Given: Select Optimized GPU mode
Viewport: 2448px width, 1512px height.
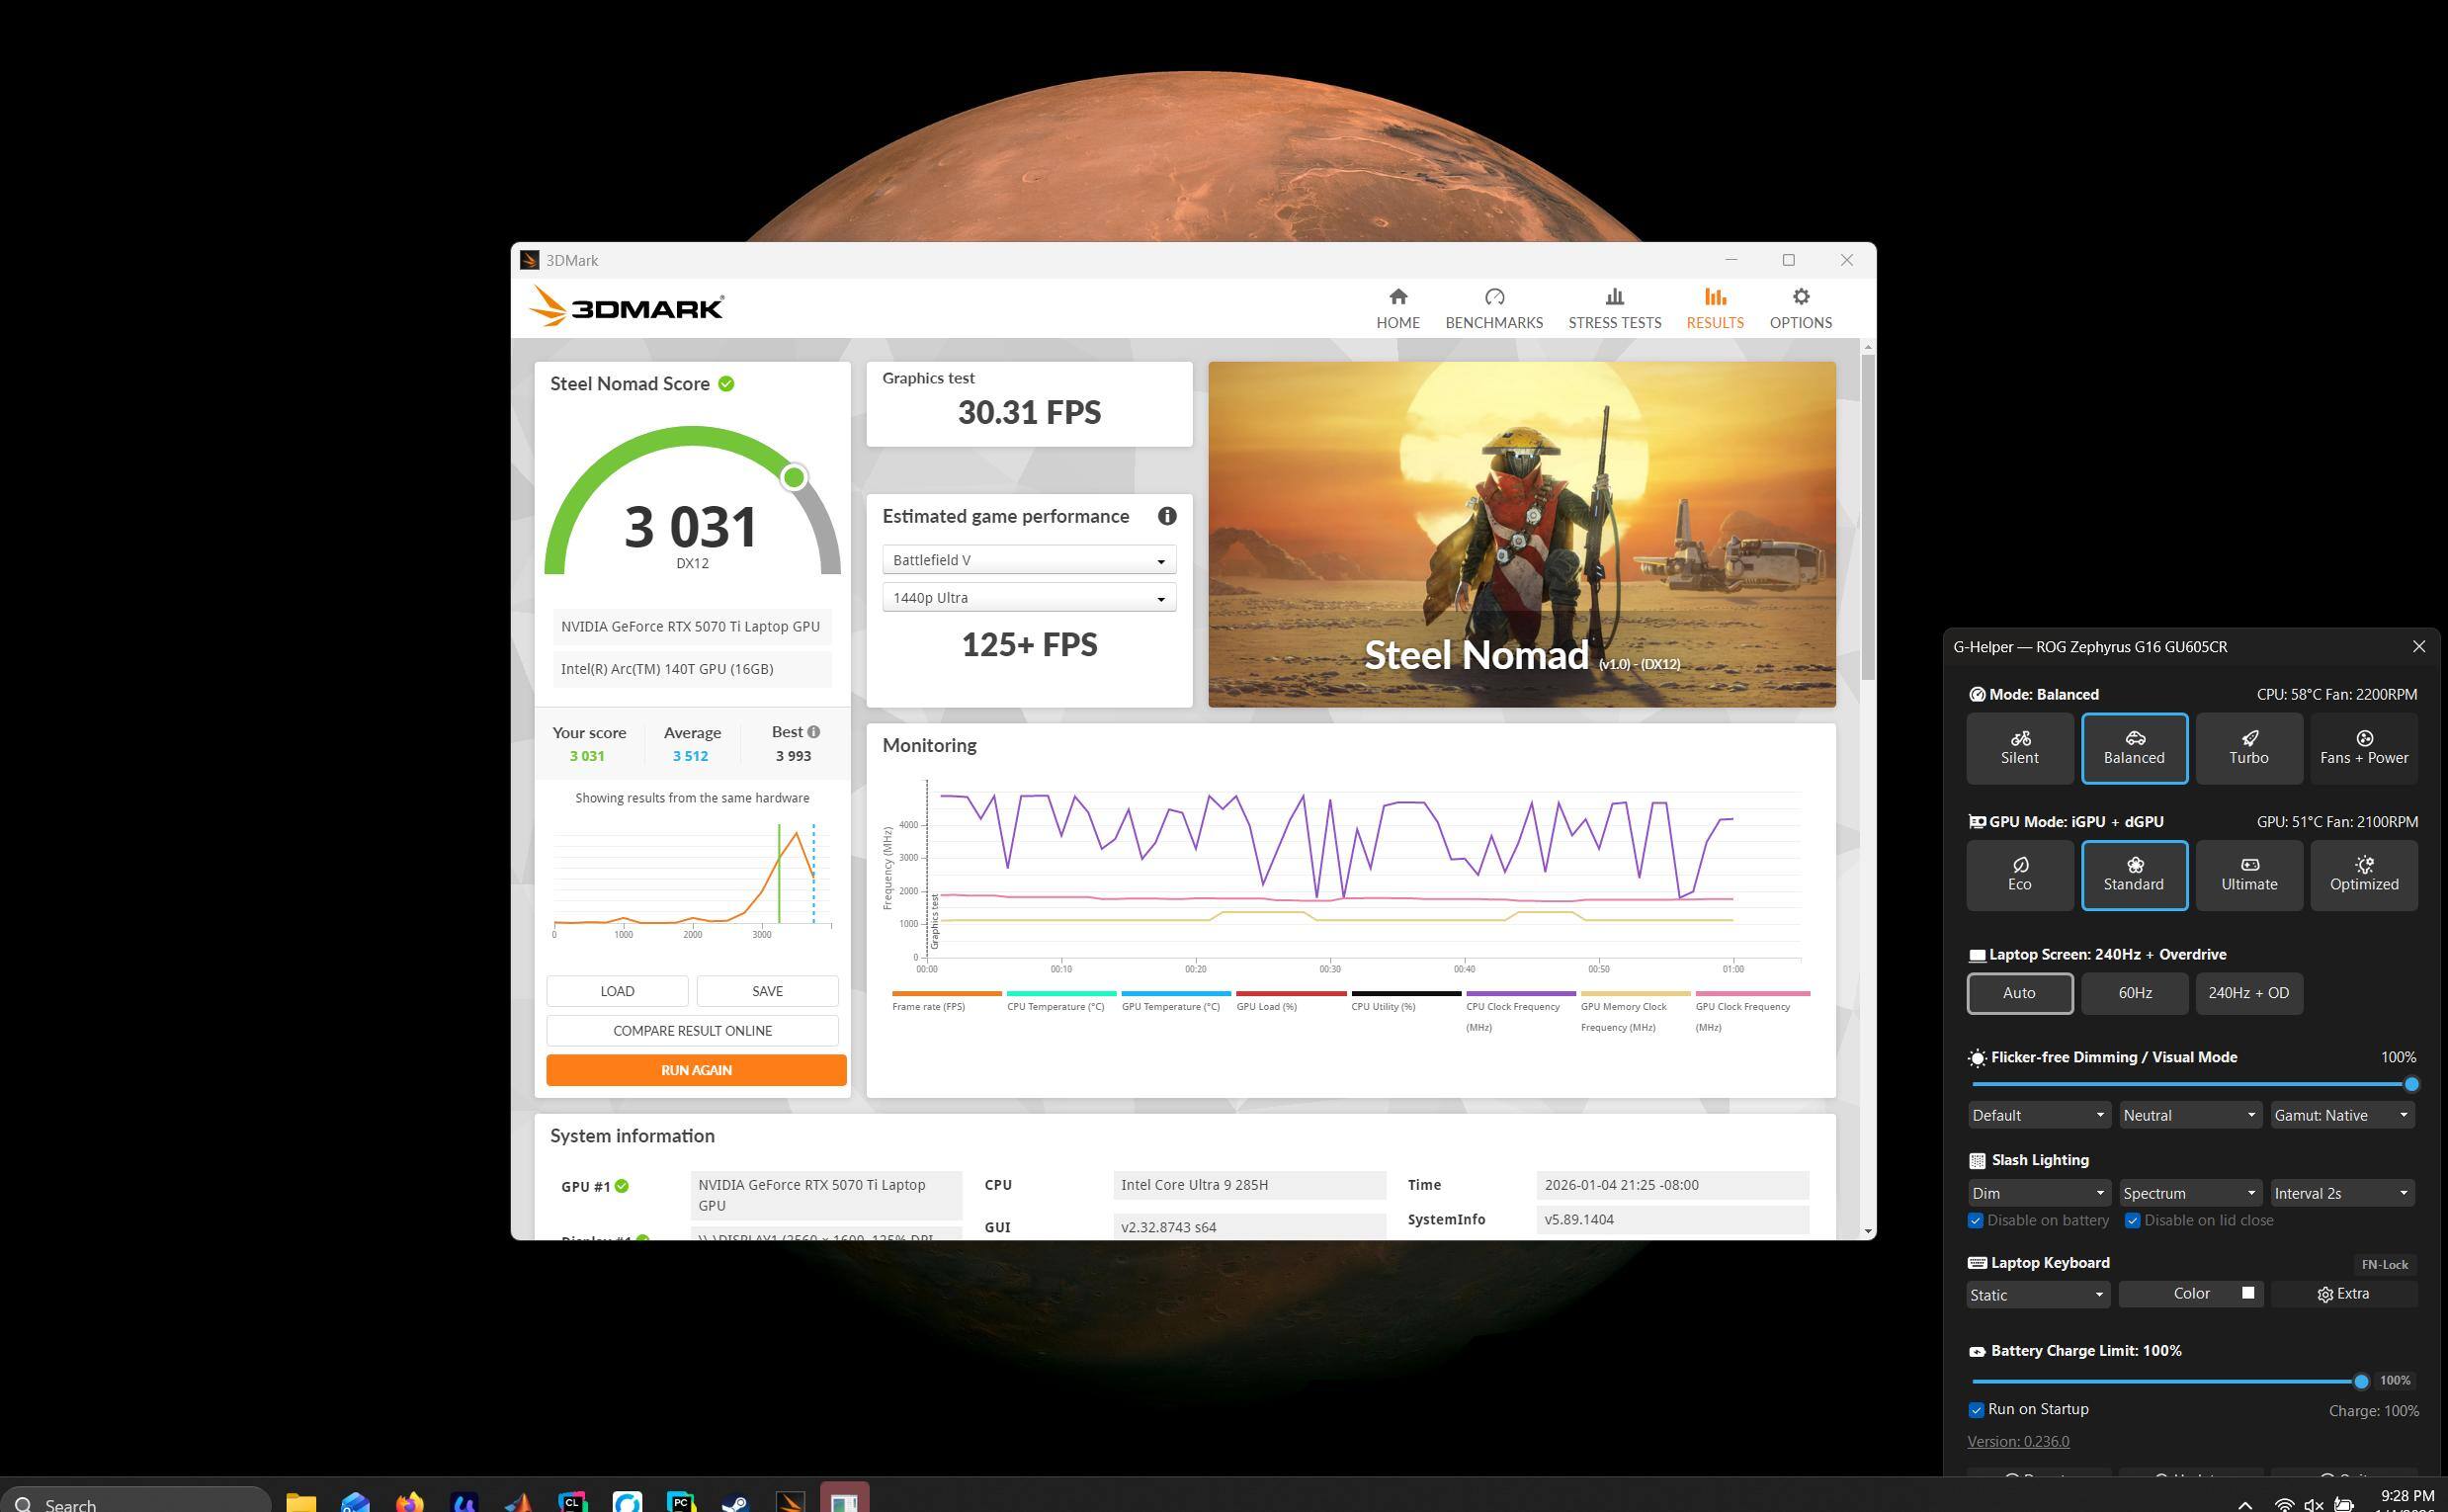Looking at the screenshot, I should pyautogui.click(x=2363, y=875).
